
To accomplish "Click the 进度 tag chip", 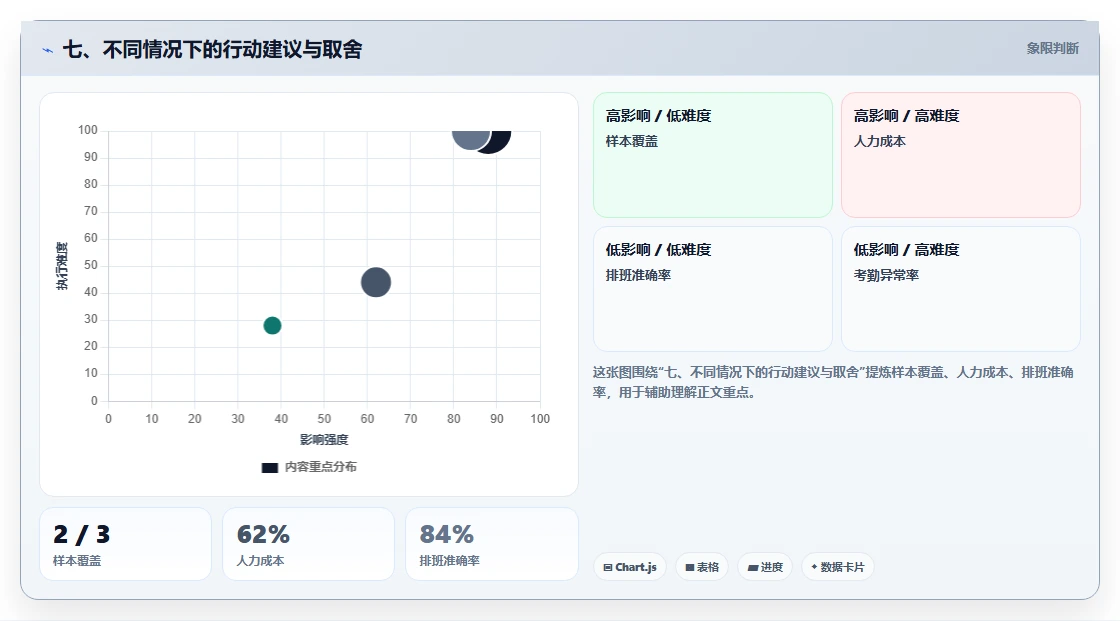I will coord(765,567).
